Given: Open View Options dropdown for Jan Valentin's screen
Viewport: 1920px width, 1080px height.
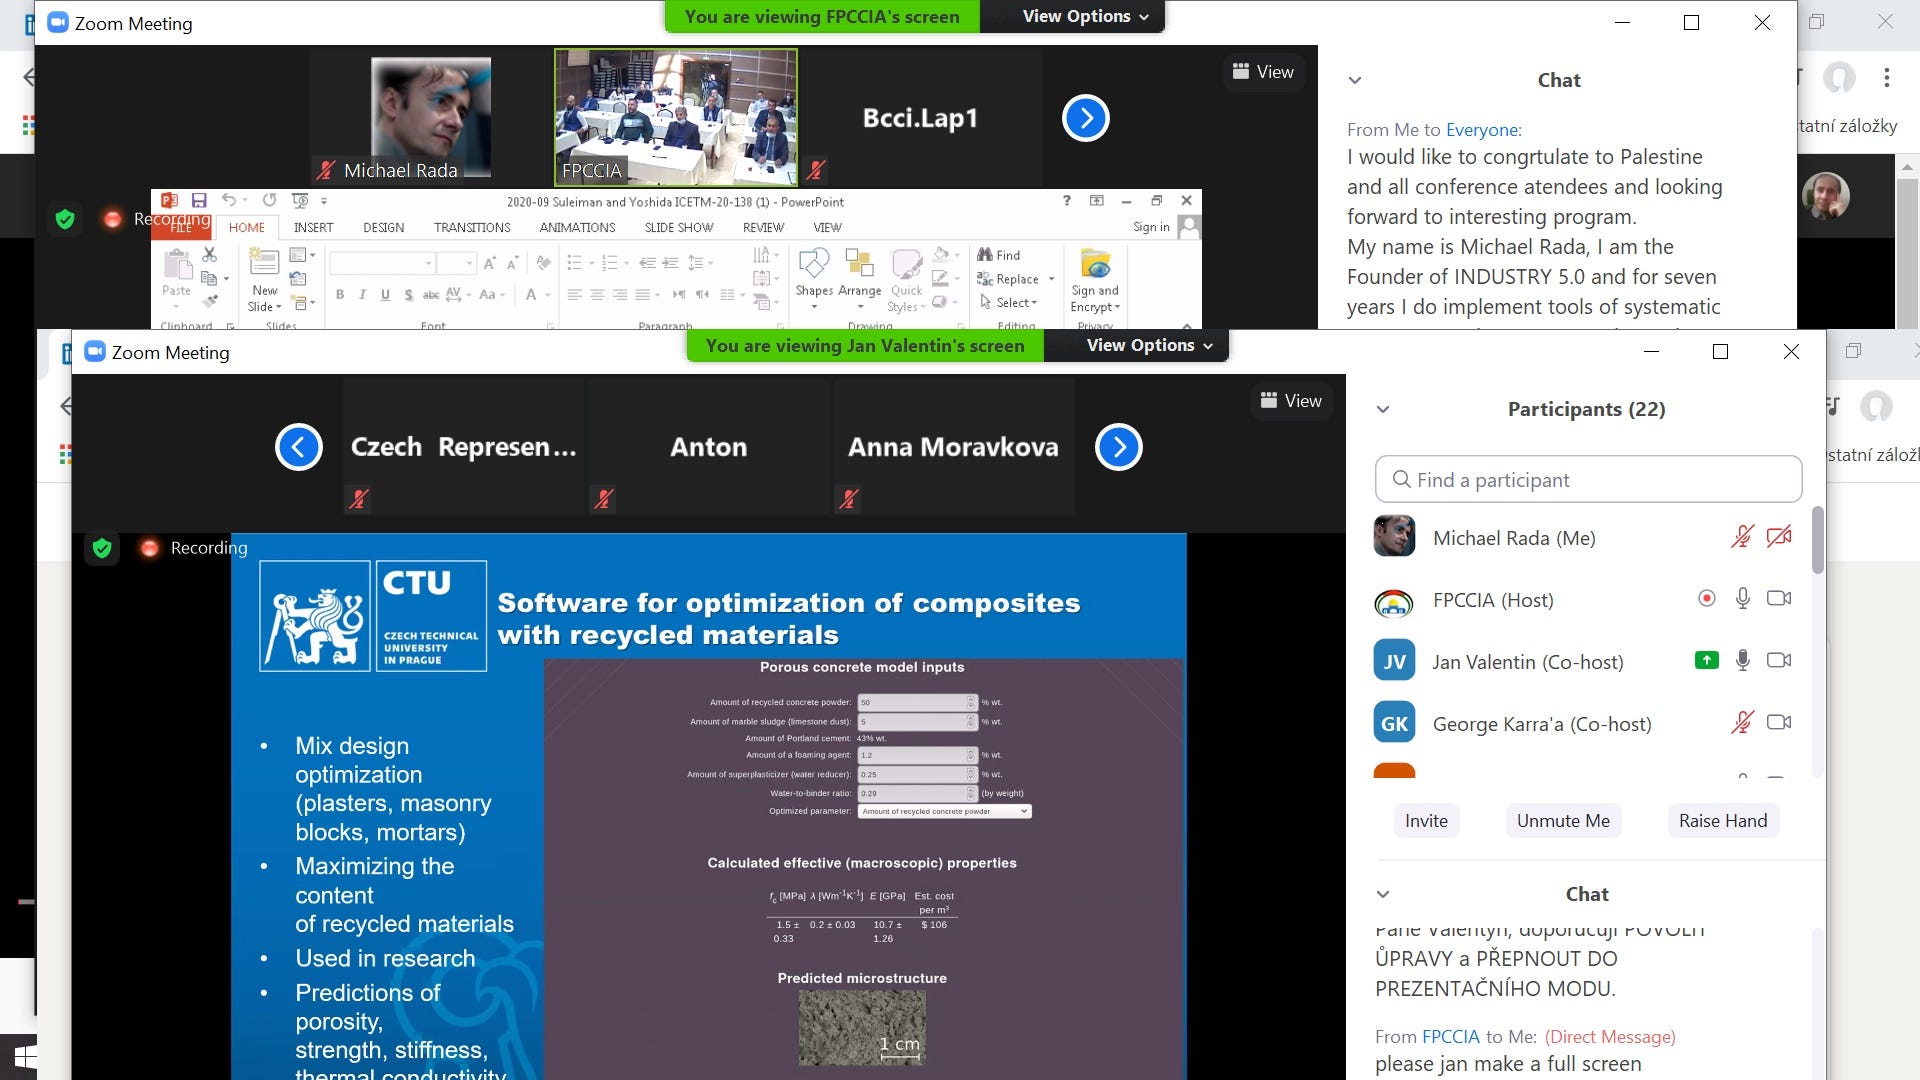Looking at the screenshot, I should (1149, 345).
